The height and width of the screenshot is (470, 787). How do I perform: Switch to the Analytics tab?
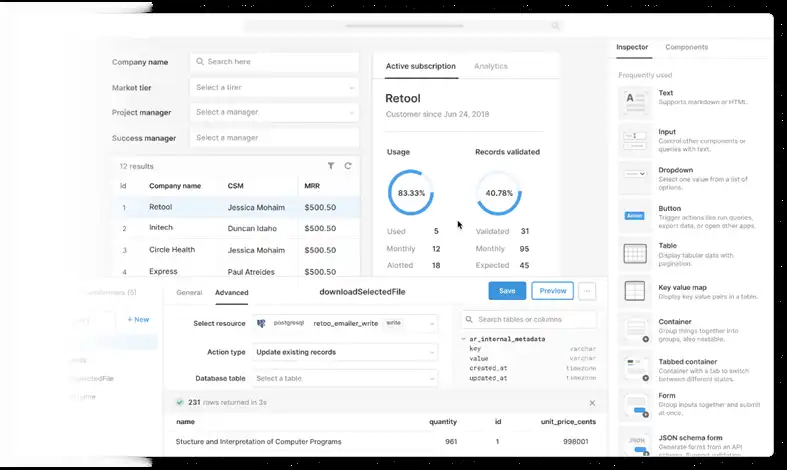coord(491,66)
